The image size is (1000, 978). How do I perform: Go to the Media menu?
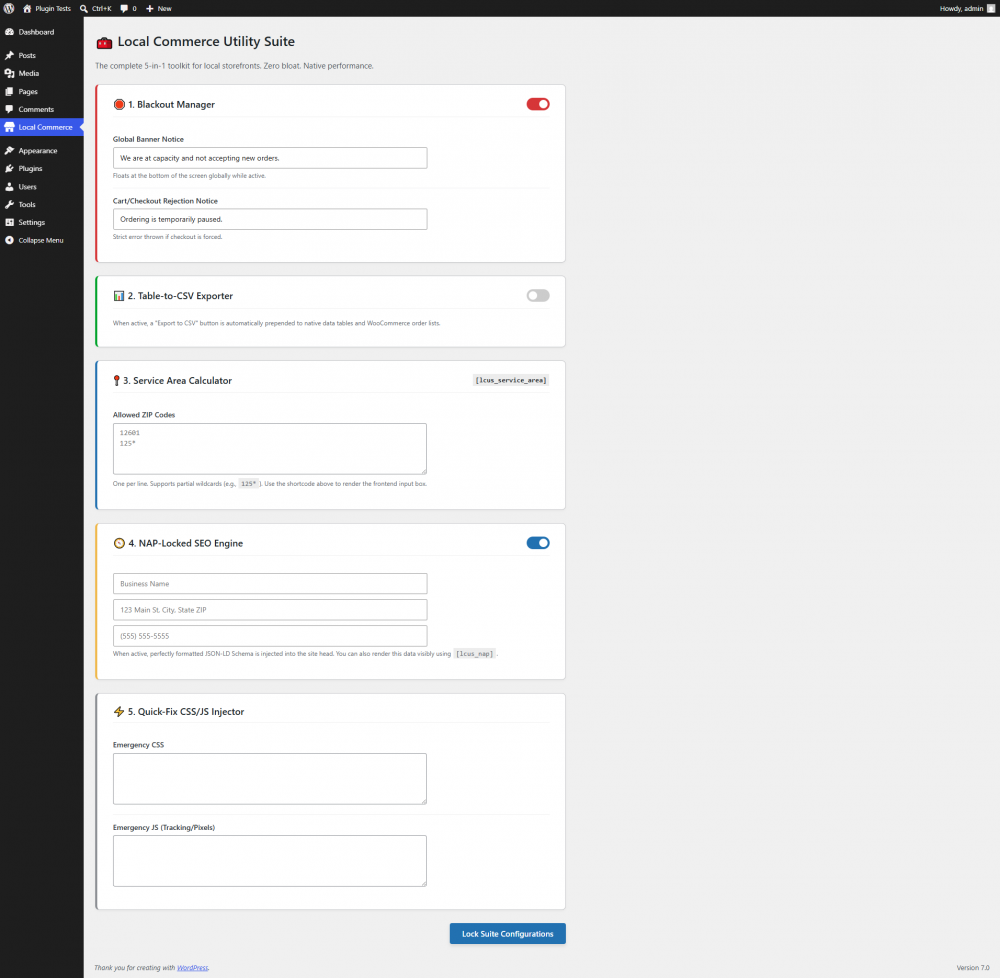coord(41,73)
